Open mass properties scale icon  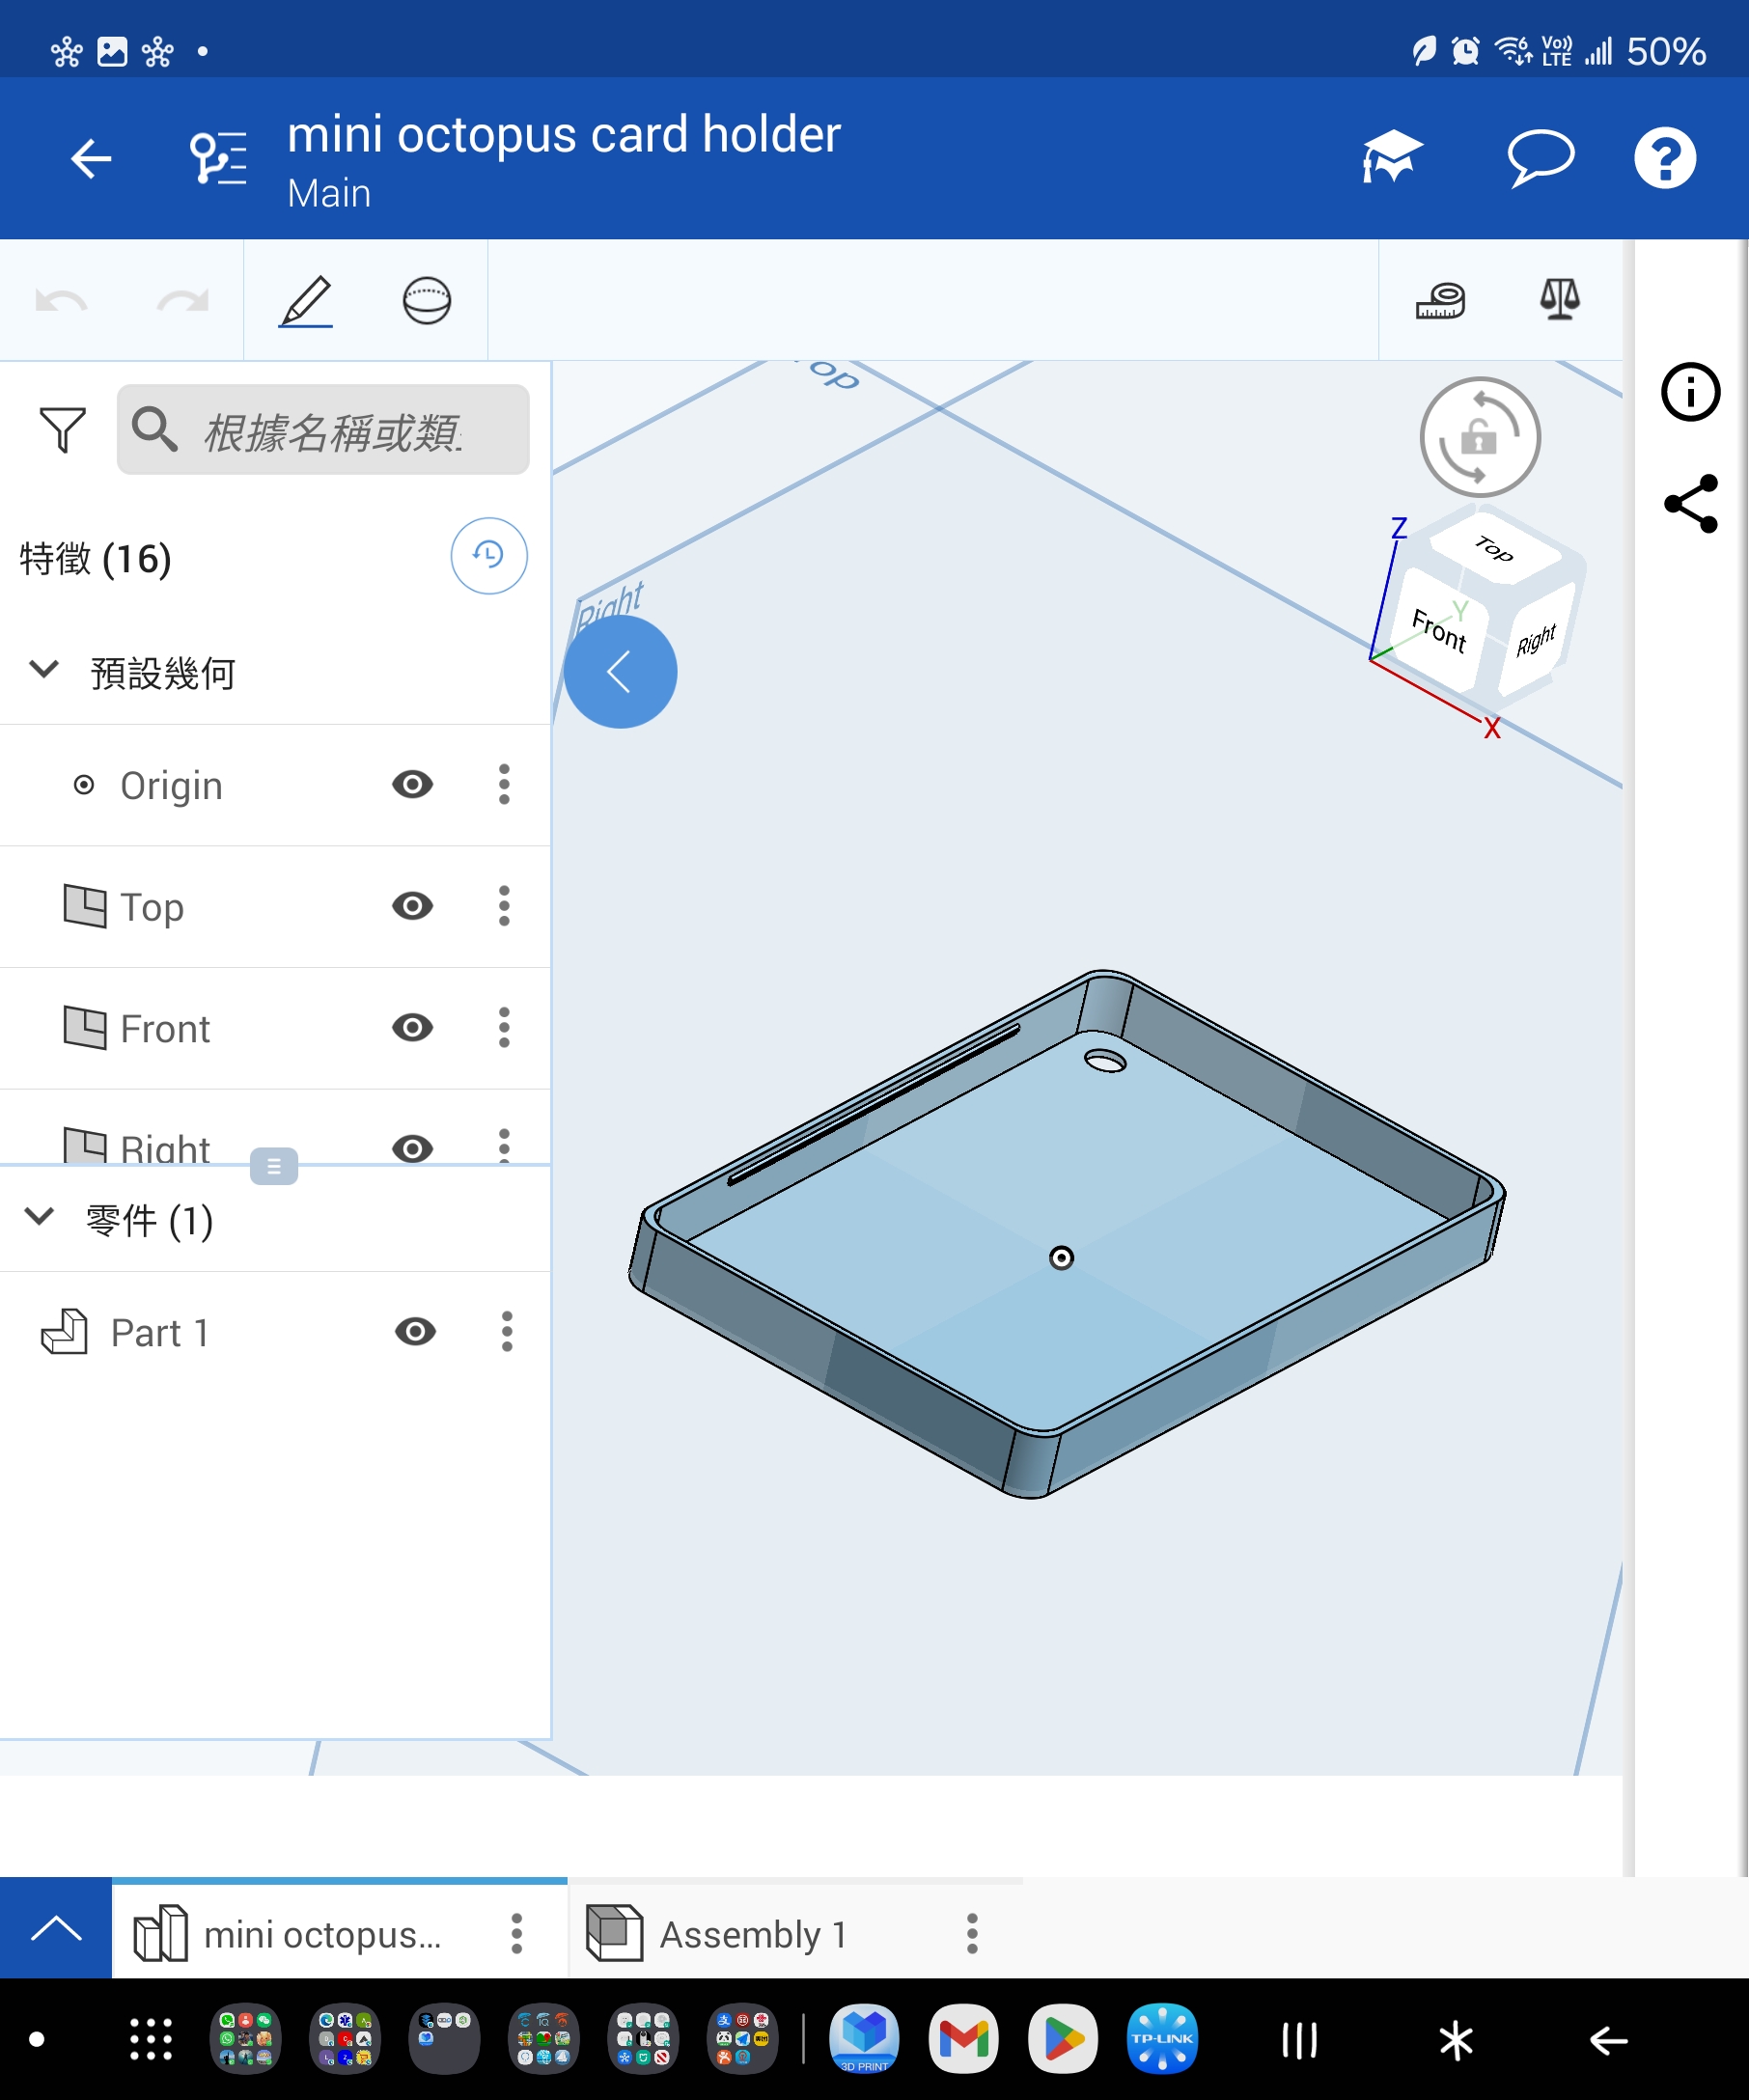[x=1559, y=300]
